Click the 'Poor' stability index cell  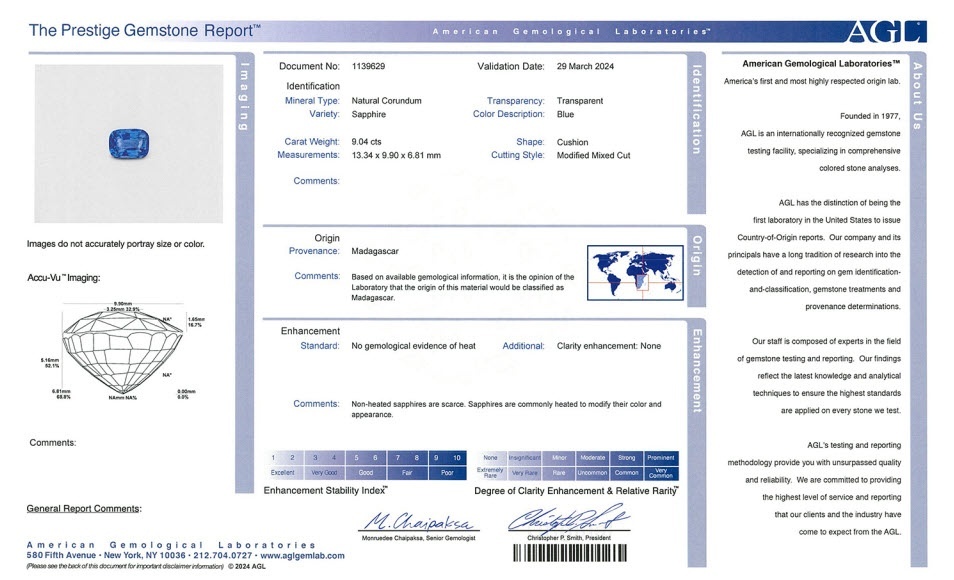pyautogui.click(x=447, y=473)
